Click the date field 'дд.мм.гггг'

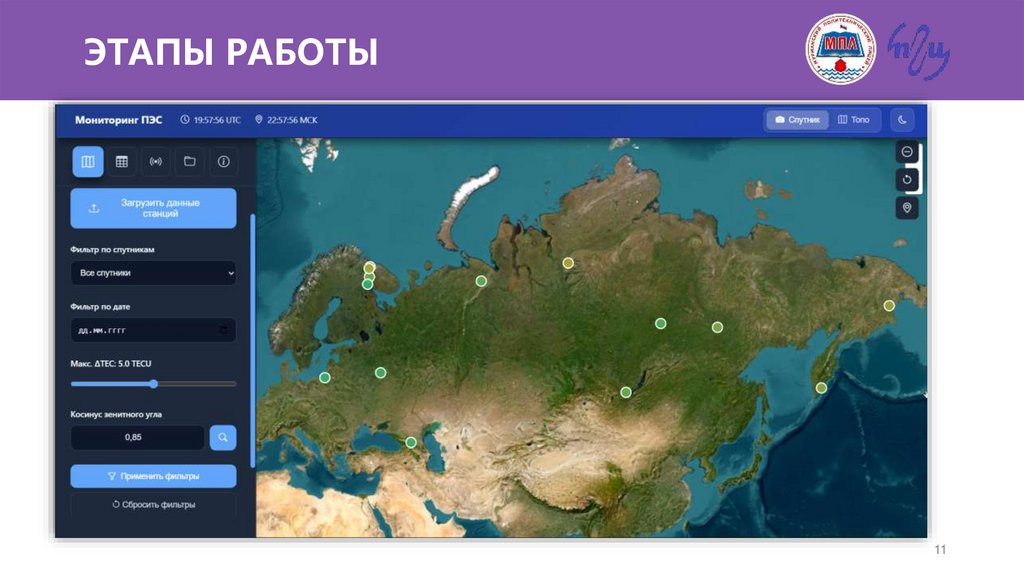click(x=153, y=330)
